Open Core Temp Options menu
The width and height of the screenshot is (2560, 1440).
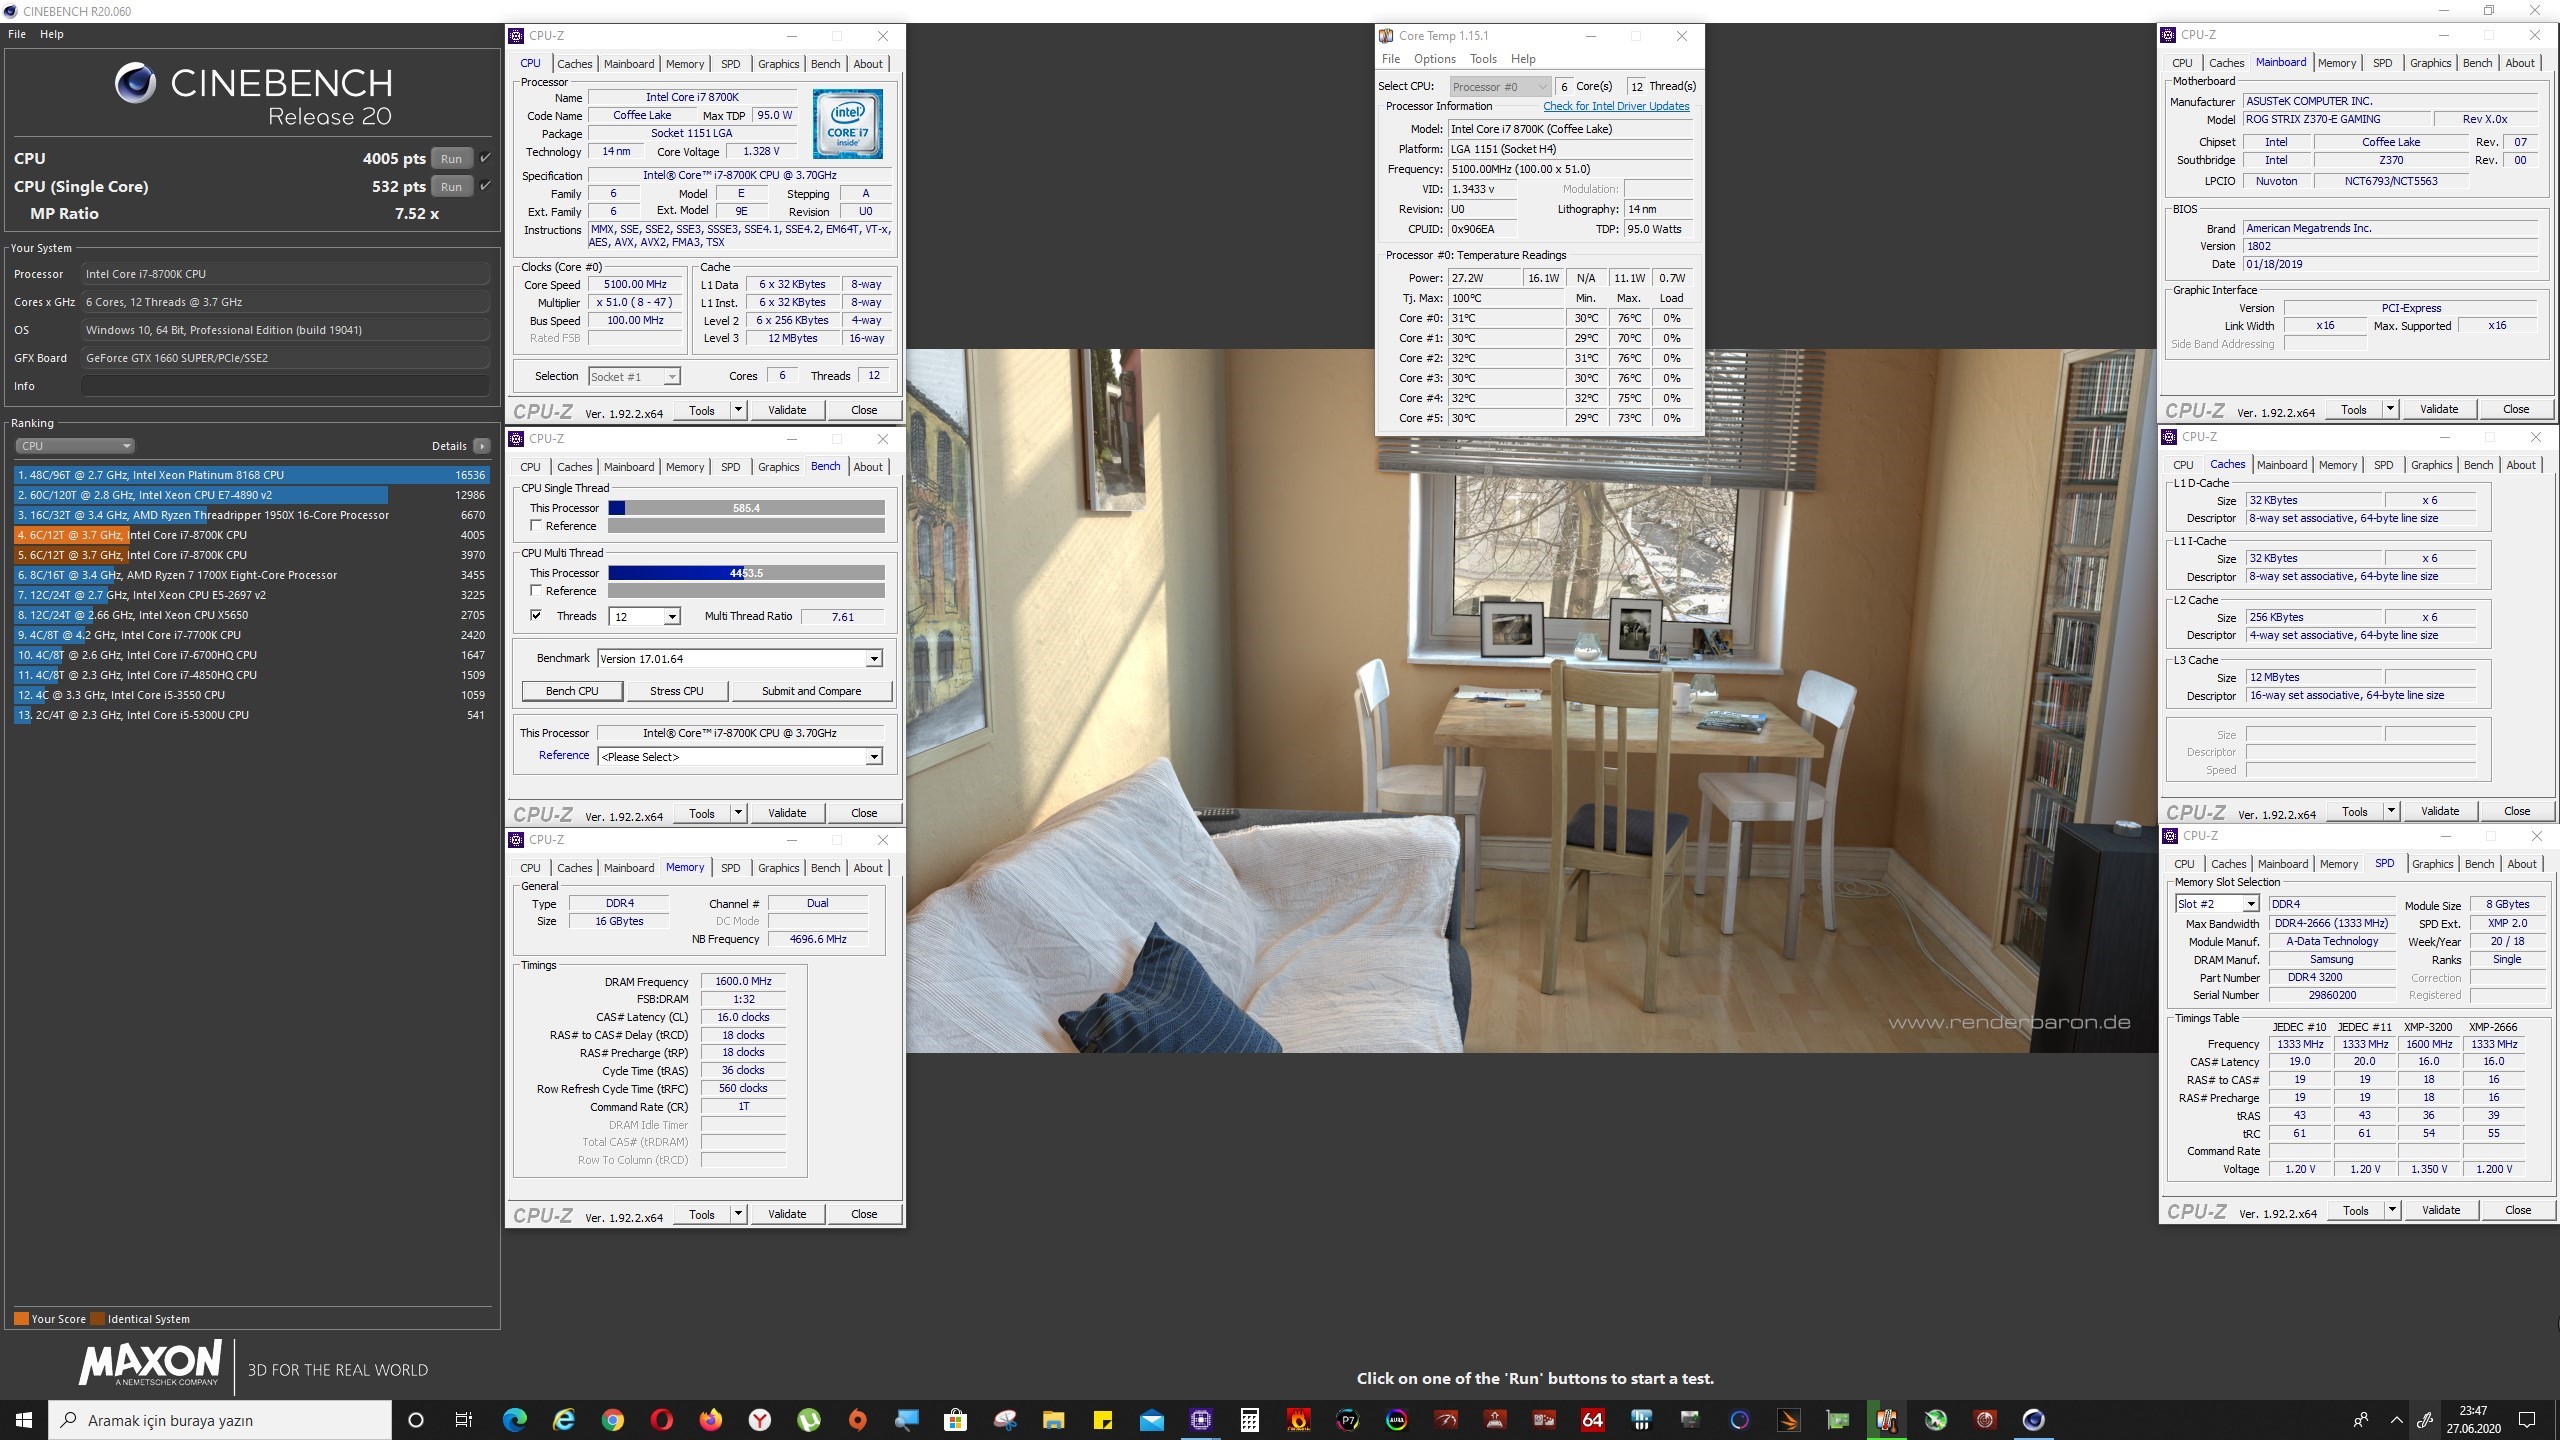point(1434,59)
